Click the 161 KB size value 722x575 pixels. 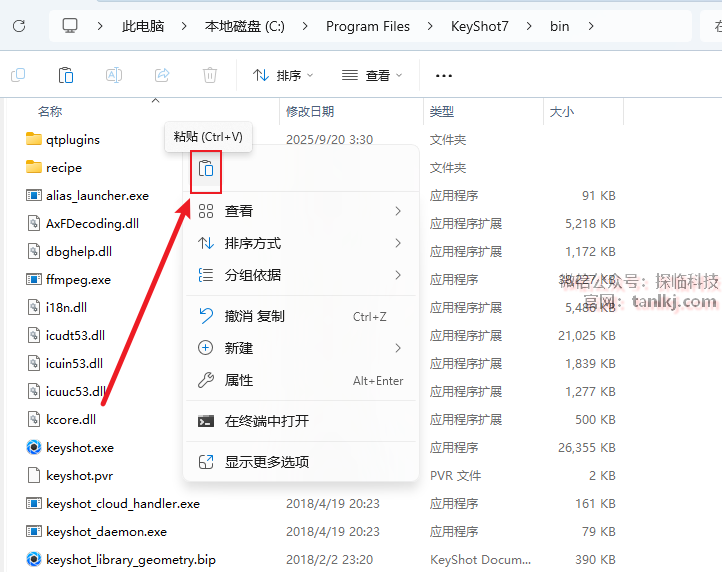[595, 504]
